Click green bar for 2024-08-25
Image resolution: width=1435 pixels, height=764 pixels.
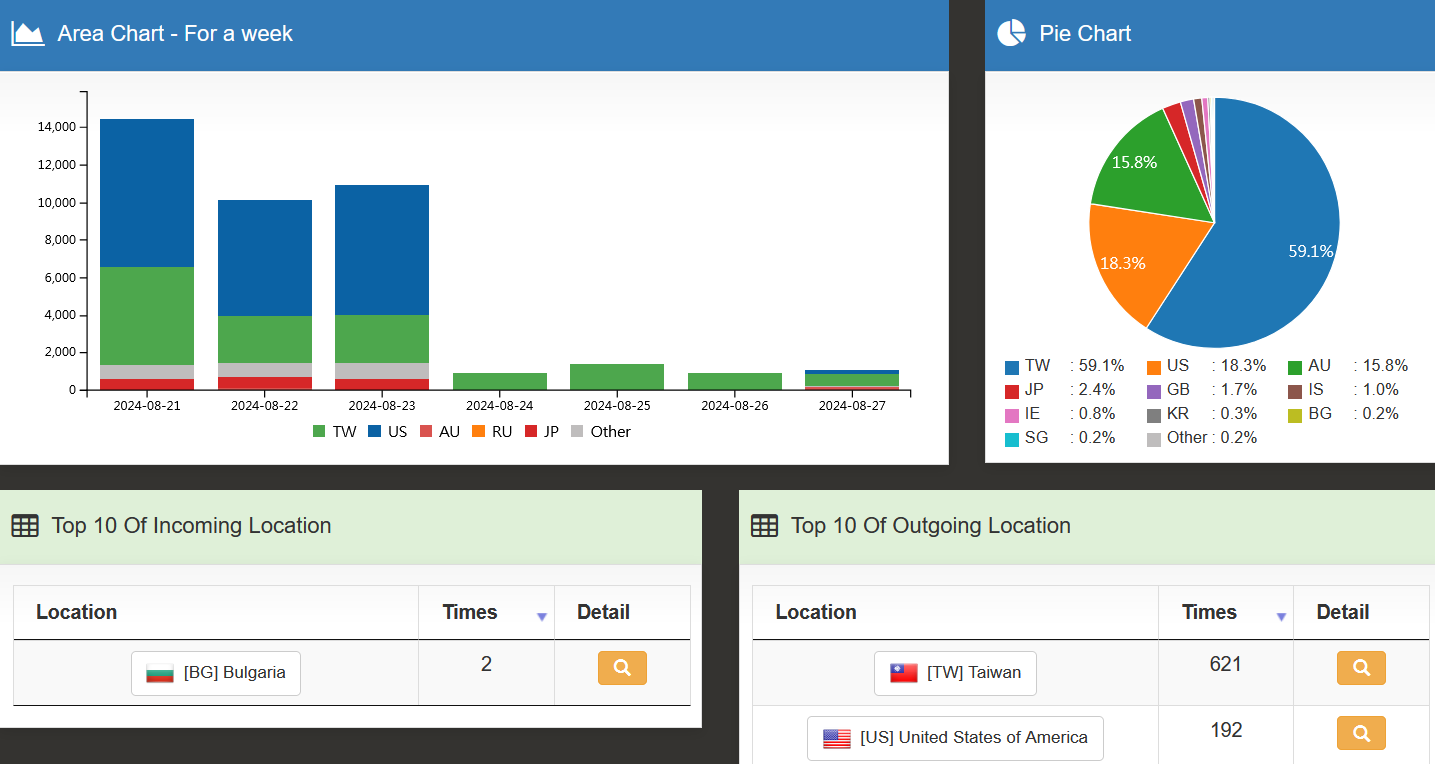617,377
